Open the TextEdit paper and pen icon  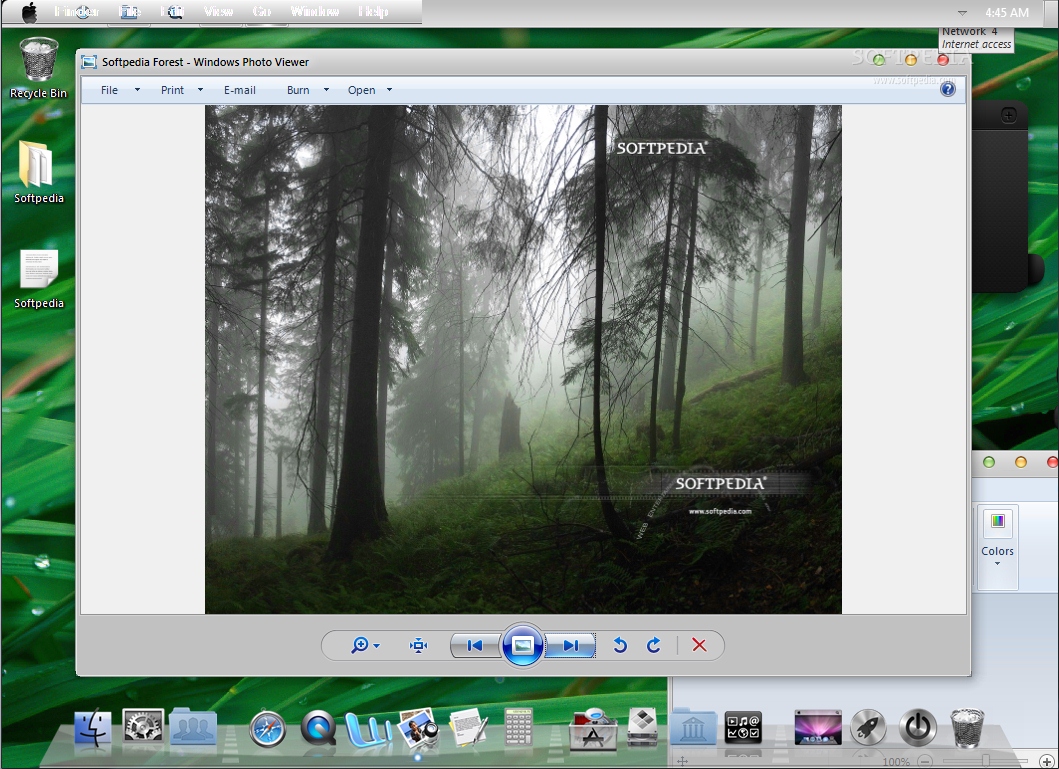[469, 727]
